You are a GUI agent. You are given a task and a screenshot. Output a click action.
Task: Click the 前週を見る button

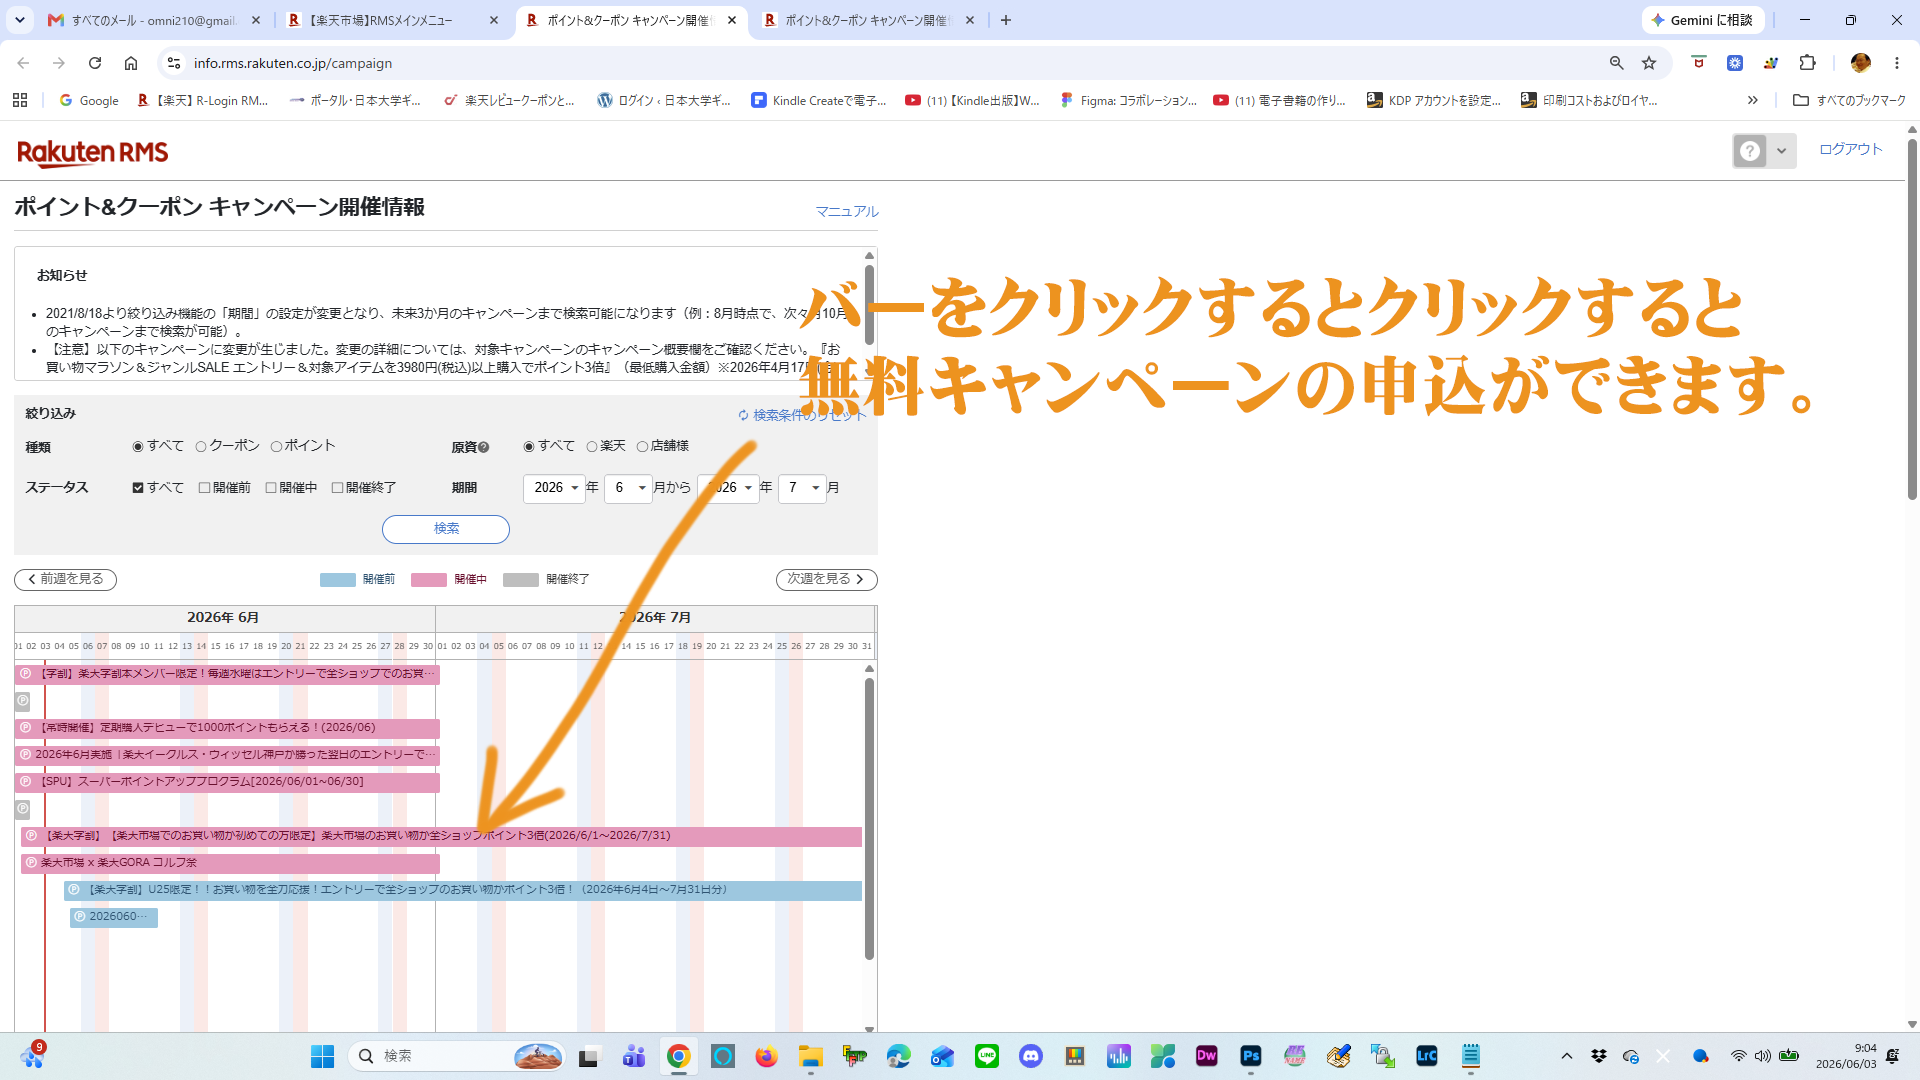click(65, 579)
